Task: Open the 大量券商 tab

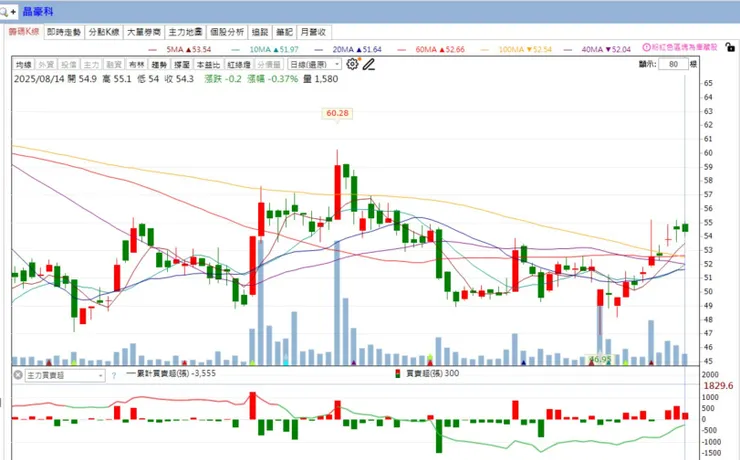Action: [144, 32]
